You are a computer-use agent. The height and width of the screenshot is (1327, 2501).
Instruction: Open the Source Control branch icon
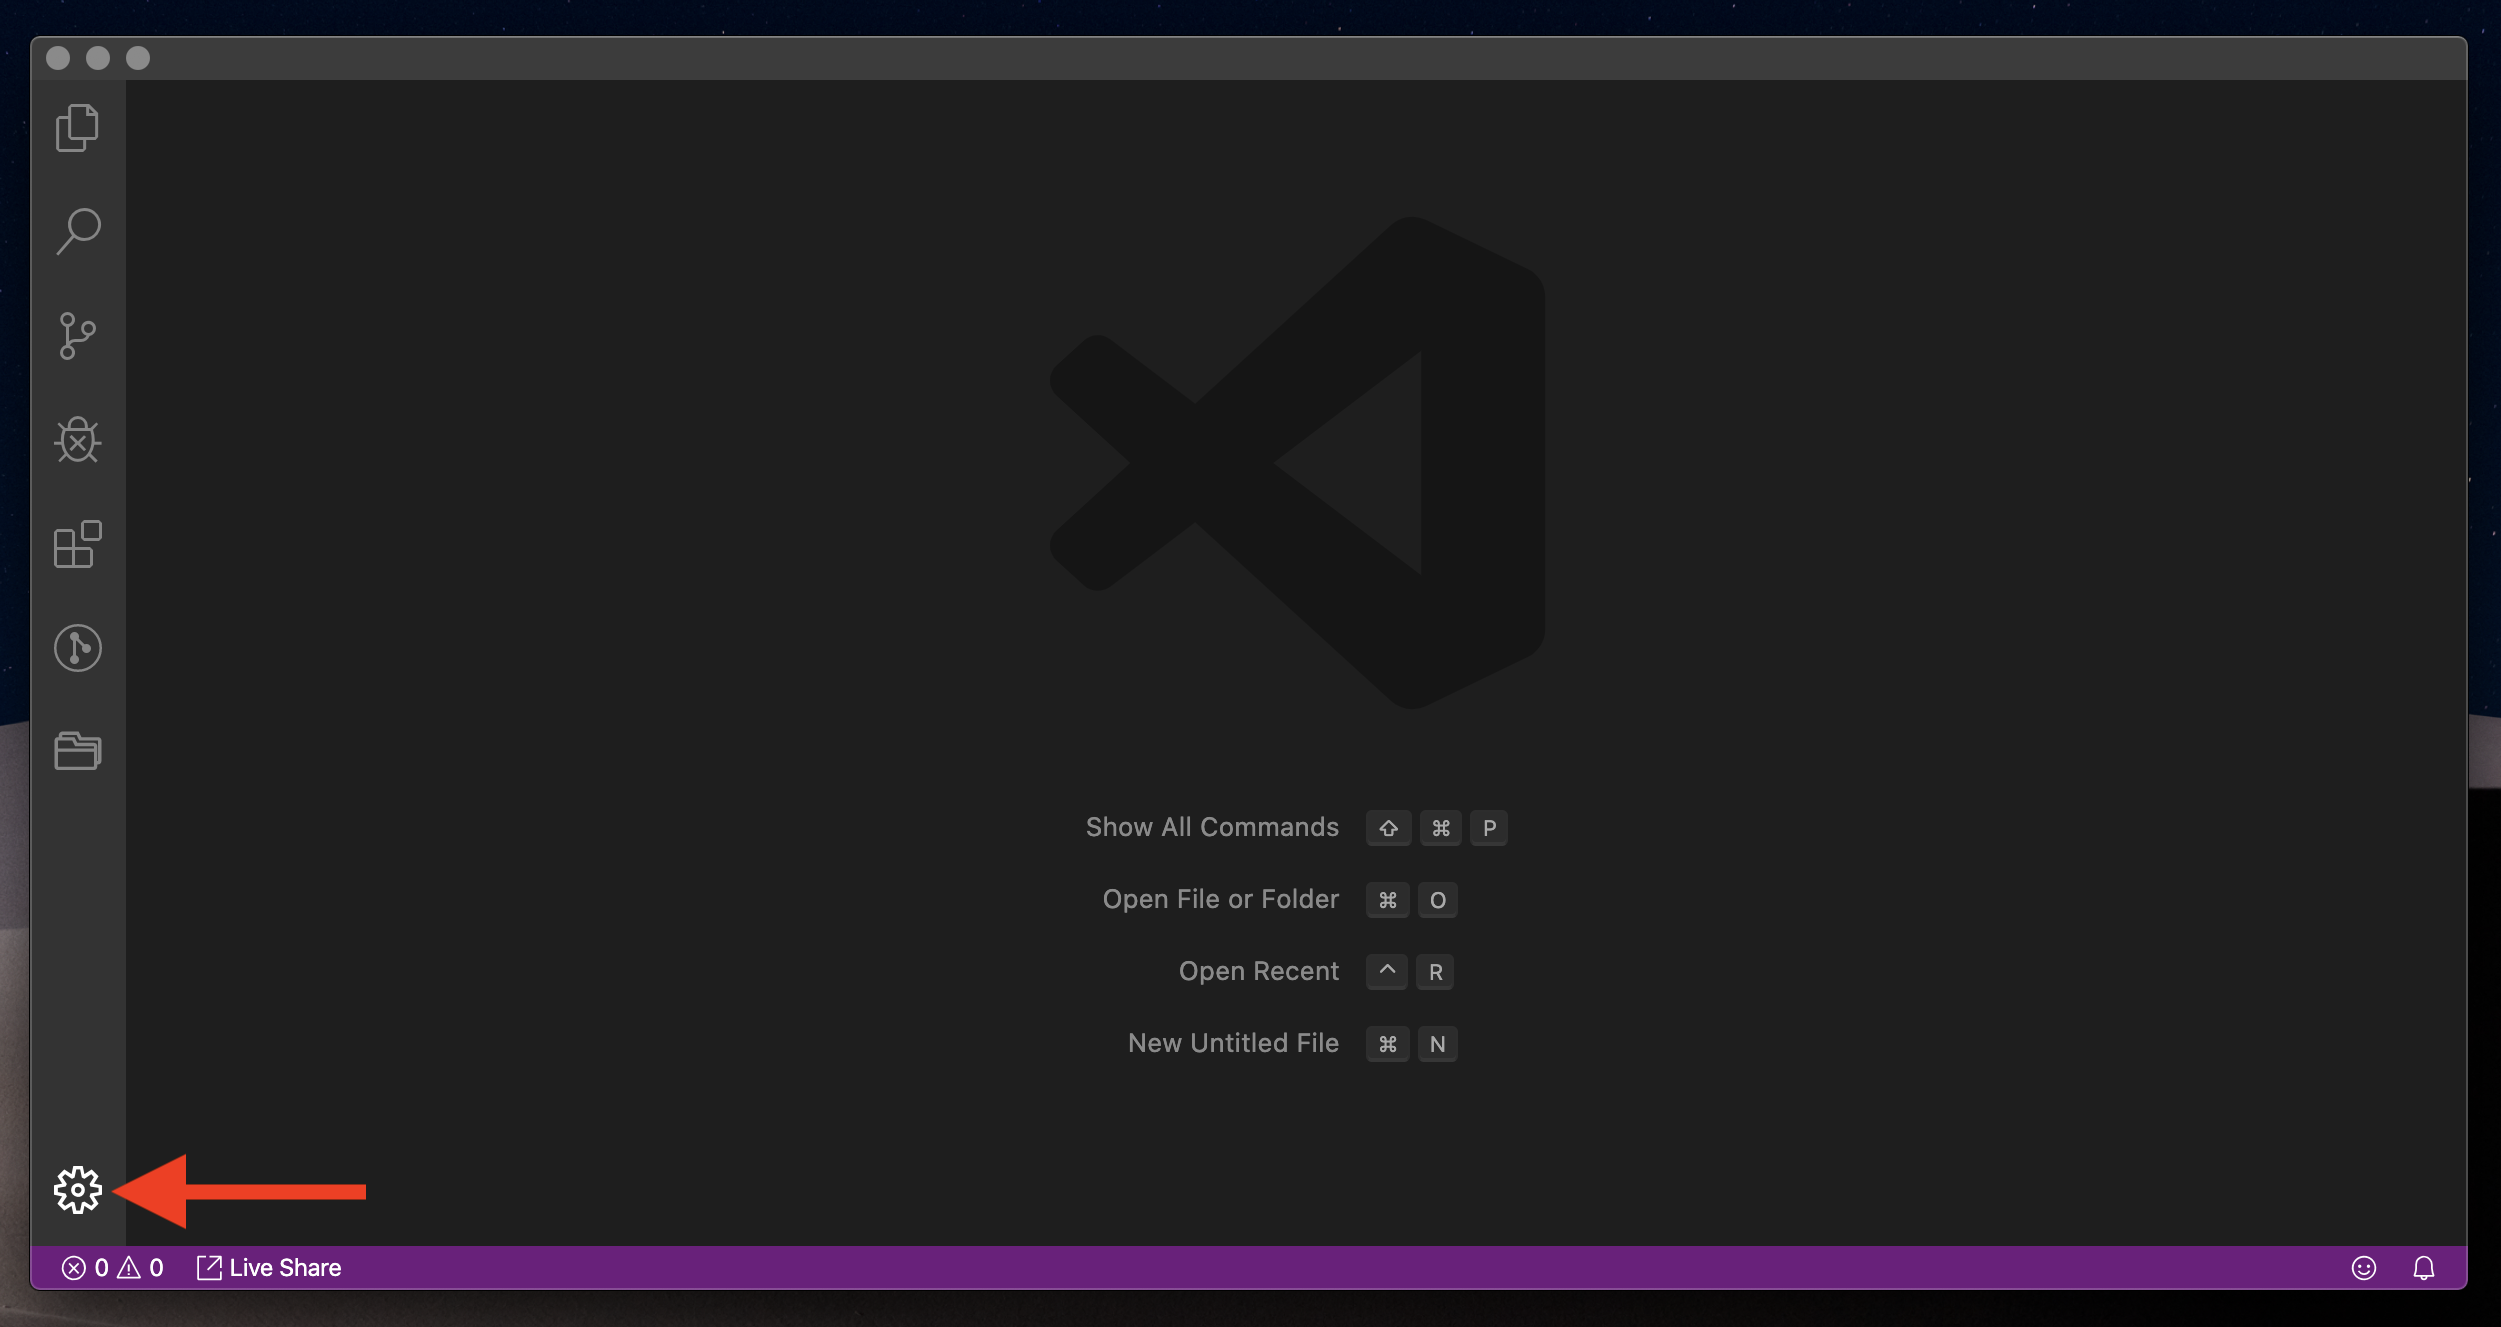(77, 336)
